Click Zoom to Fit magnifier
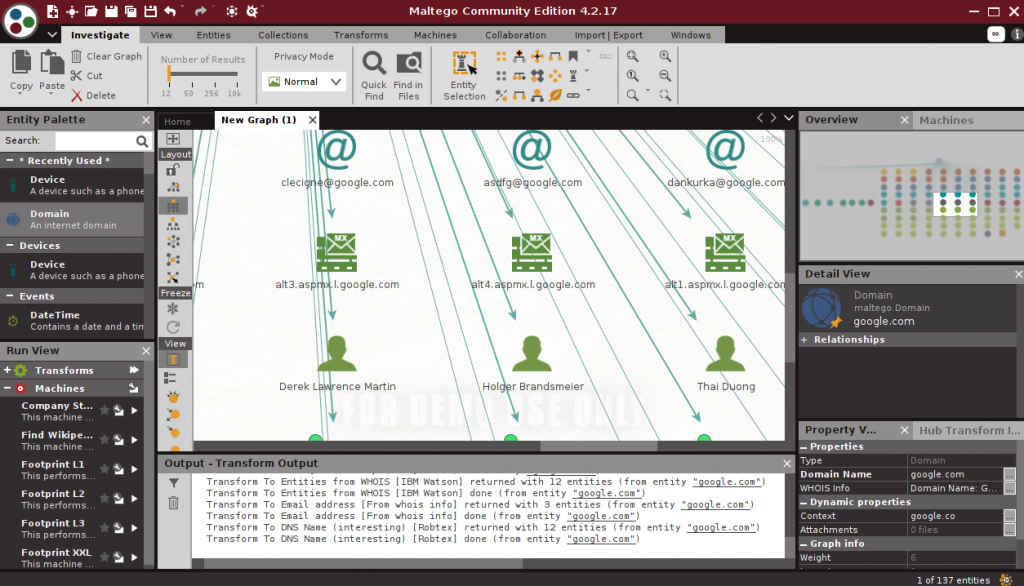The height and width of the screenshot is (586, 1024). (x=632, y=56)
